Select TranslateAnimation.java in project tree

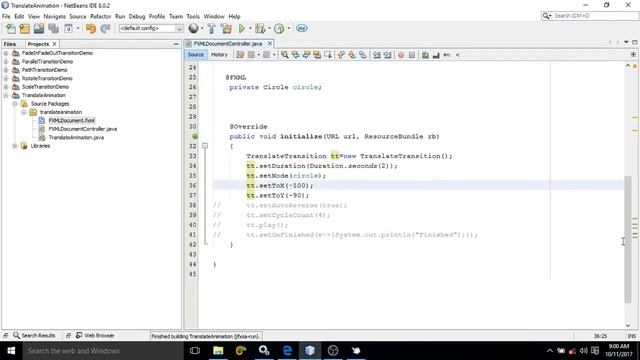coord(76,138)
